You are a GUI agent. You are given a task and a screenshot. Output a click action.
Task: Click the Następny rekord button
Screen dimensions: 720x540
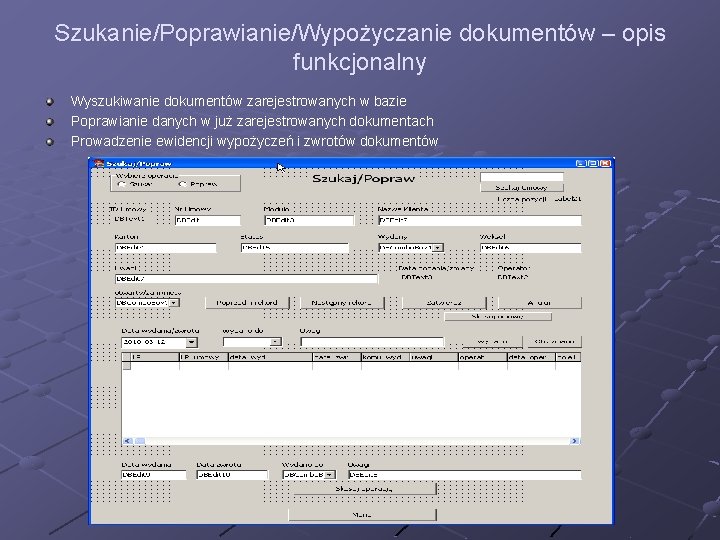coord(342,303)
